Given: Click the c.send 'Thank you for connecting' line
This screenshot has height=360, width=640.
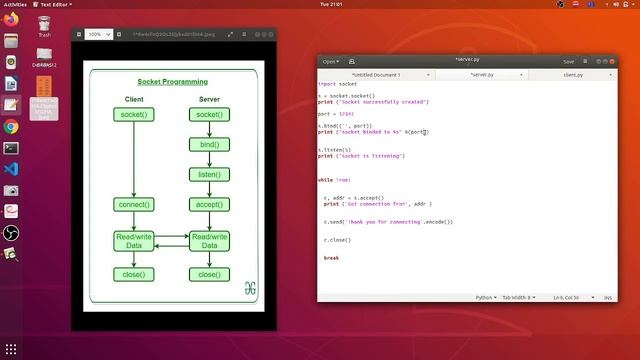Looking at the screenshot, I should pyautogui.click(x=389, y=222).
